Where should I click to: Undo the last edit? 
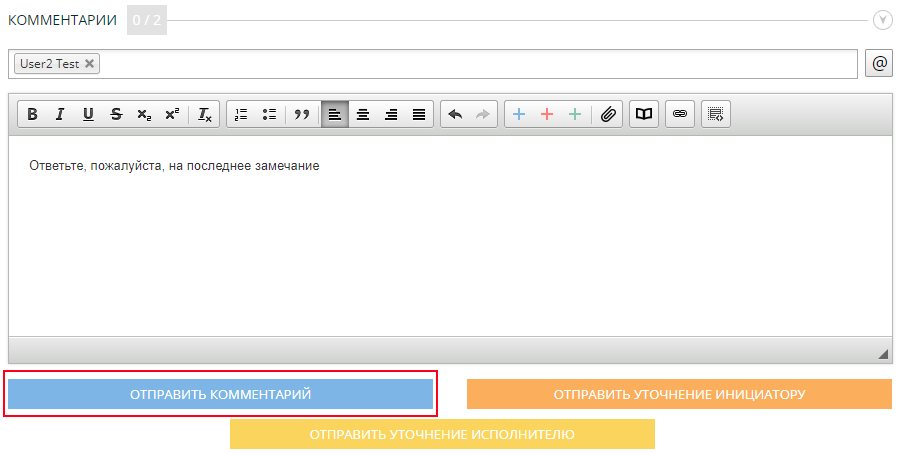pos(455,115)
